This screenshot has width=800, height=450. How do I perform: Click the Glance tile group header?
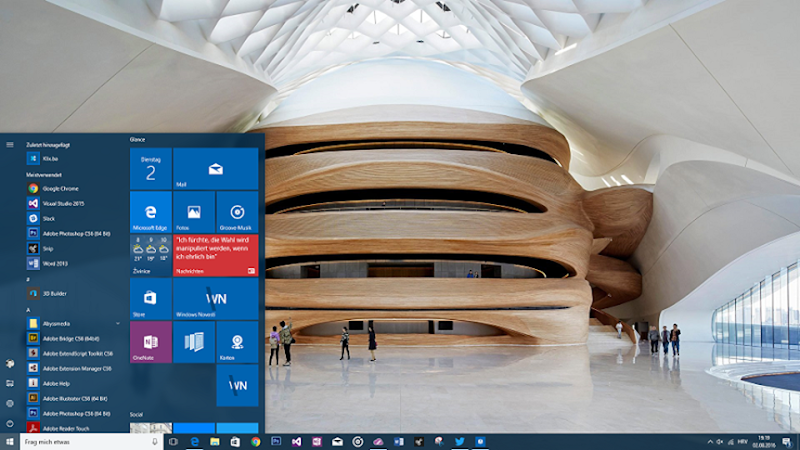coord(137,139)
